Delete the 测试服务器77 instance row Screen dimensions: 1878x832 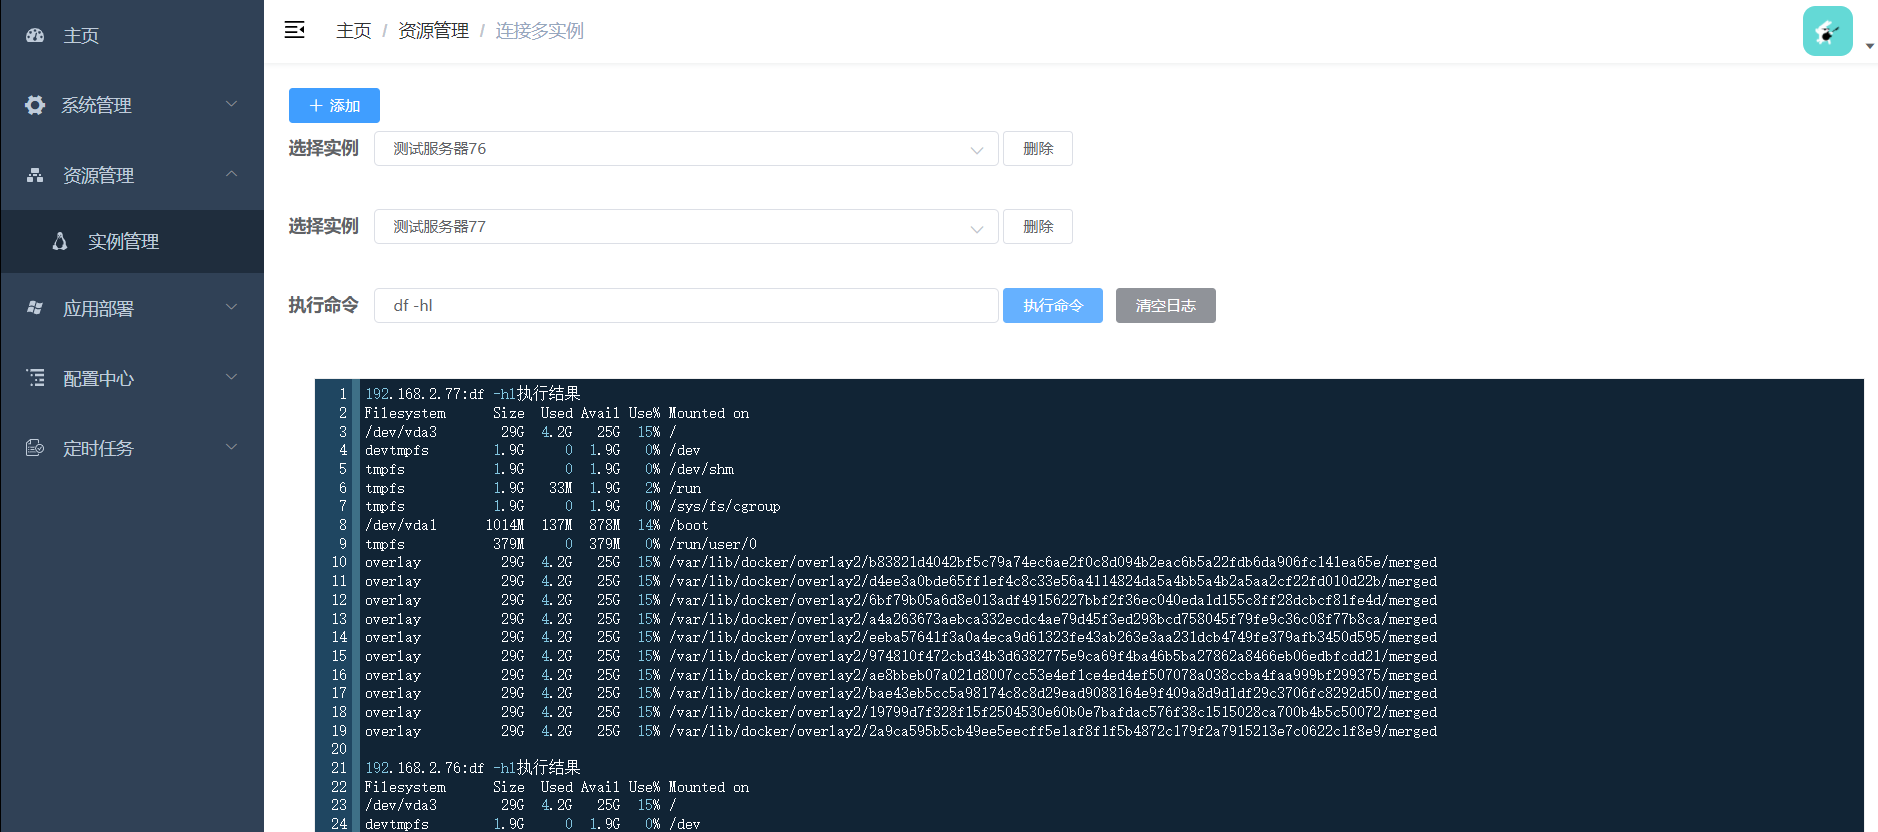click(1038, 227)
